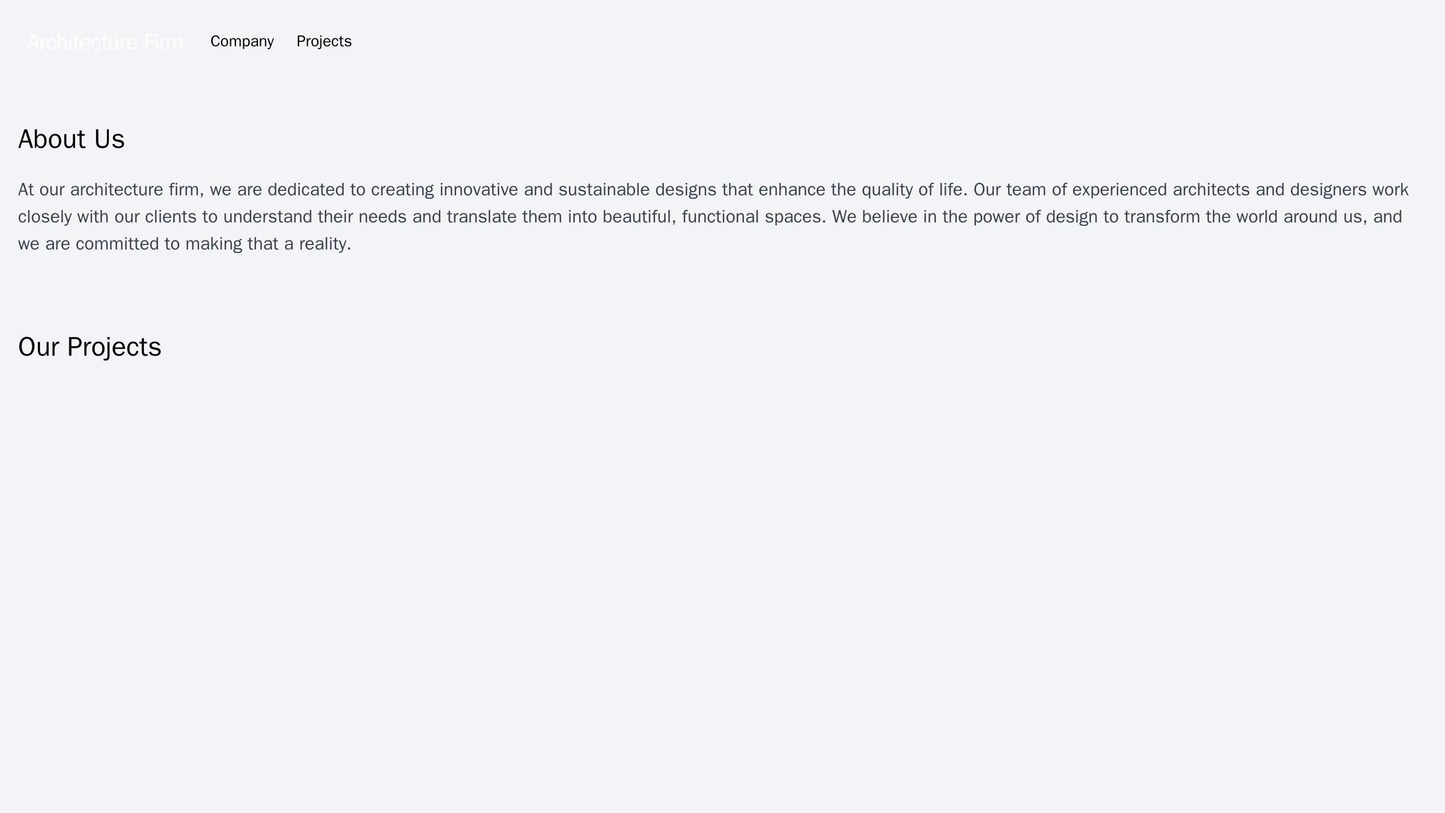The width and height of the screenshot is (1445, 813).
Task: Open the Company menu item
Action: (x=242, y=41)
